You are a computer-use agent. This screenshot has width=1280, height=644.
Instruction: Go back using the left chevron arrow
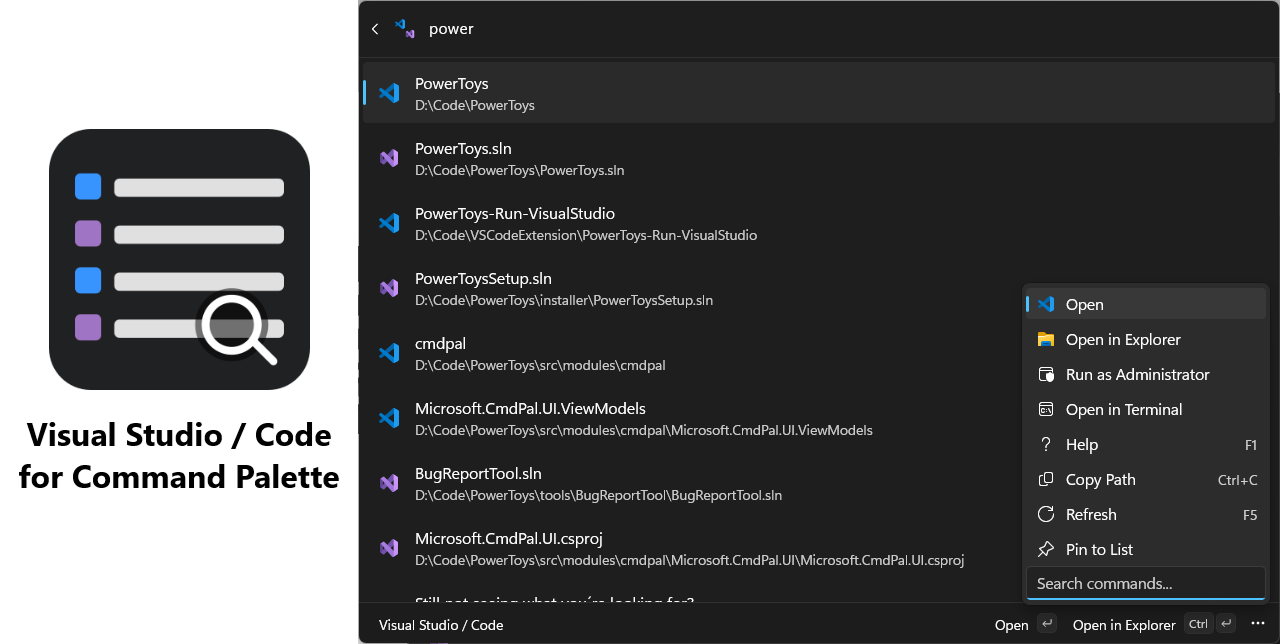[x=375, y=29]
